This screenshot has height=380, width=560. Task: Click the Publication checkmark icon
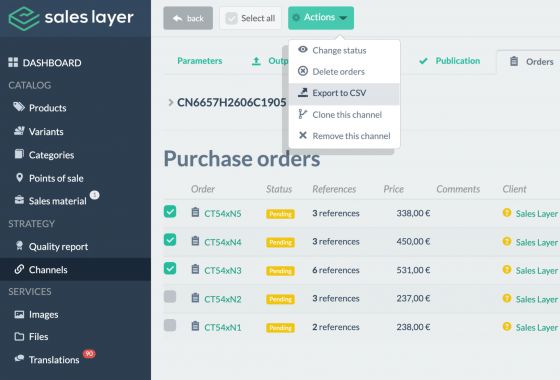tap(423, 61)
